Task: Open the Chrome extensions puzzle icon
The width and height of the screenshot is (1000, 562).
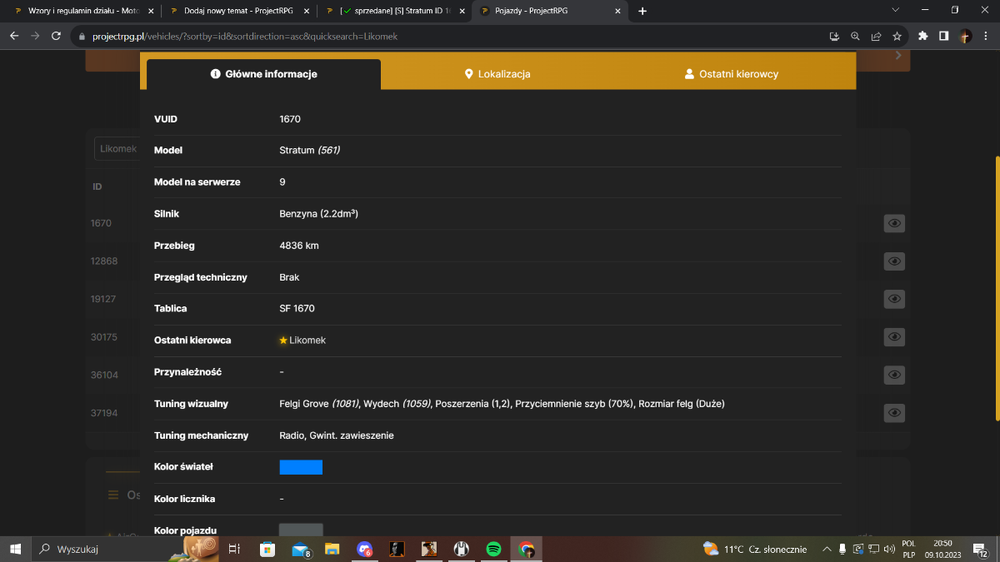Action: (923, 36)
